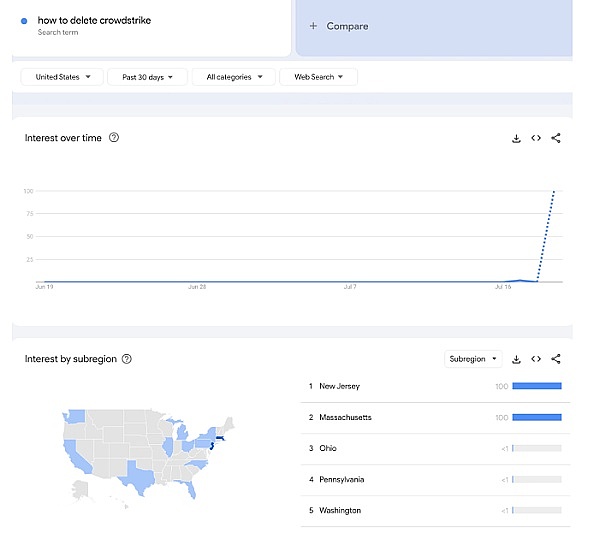Select Massachusetts in subregion list
600x533 pixels.
point(345,417)
